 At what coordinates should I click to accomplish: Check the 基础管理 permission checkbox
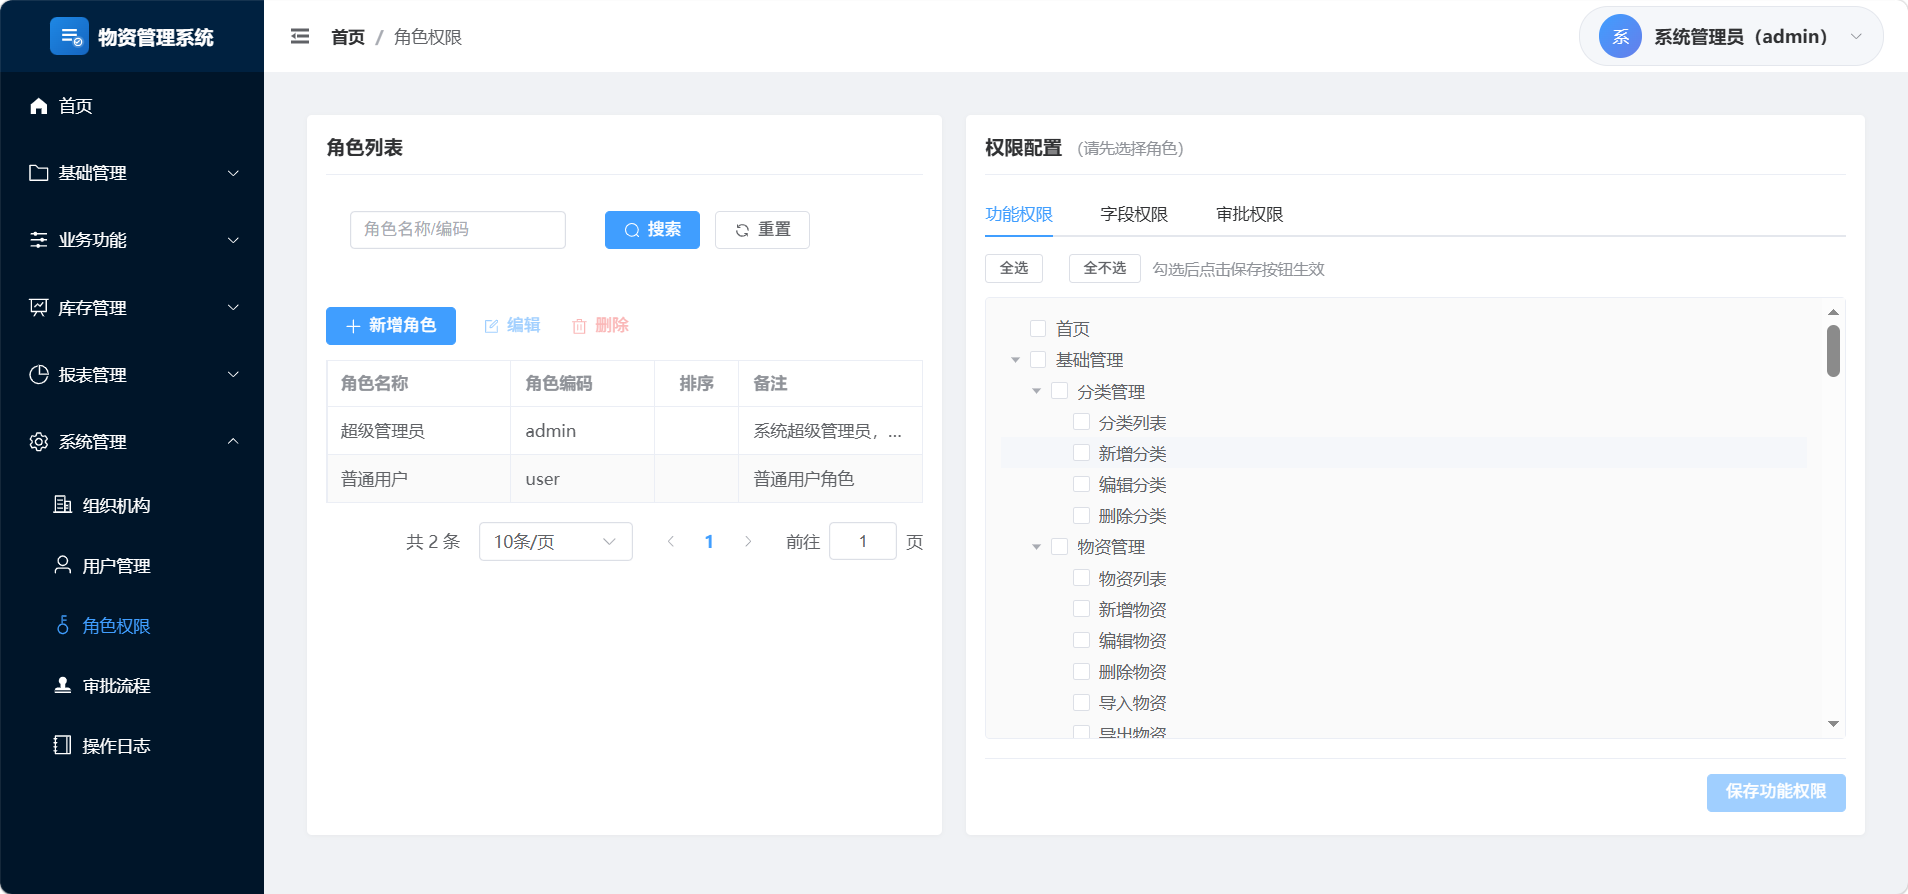(x=1038, y=359)
